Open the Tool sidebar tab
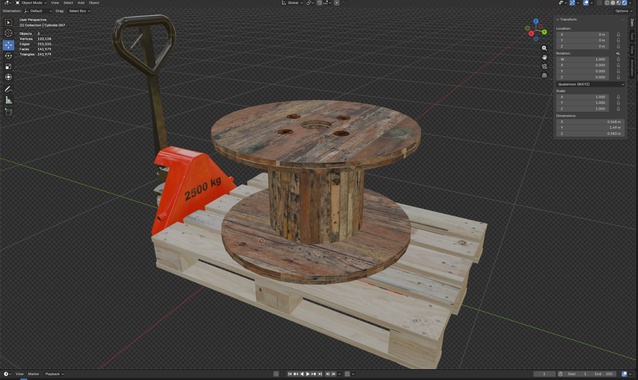The width and height of the screenshot is (638, 380). (x=632, y=36)
